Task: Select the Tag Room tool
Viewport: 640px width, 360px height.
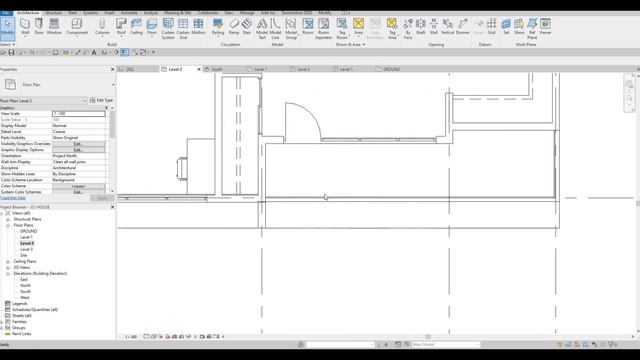Action: tap(342, 29)
